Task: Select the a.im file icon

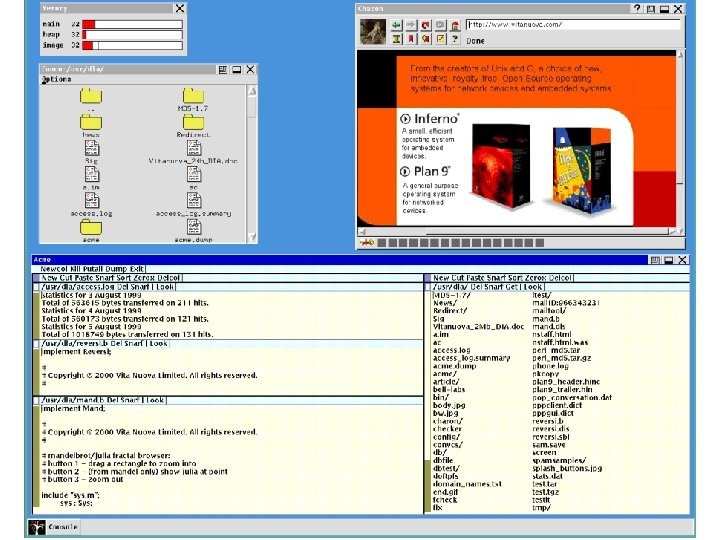Action: pos(91,174)
